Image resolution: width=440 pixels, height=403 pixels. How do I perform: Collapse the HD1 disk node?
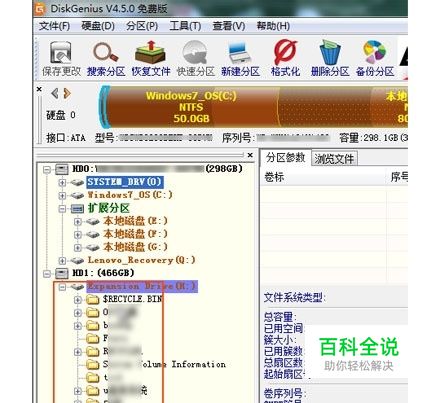point(47,274)
